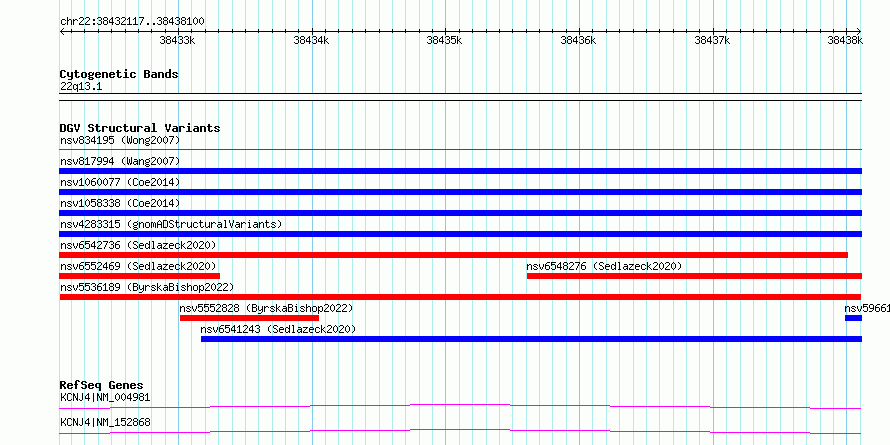The image size is (890, 445).
Task: Click the 38437k ruler tick label
Action: (x=712, y=40)
